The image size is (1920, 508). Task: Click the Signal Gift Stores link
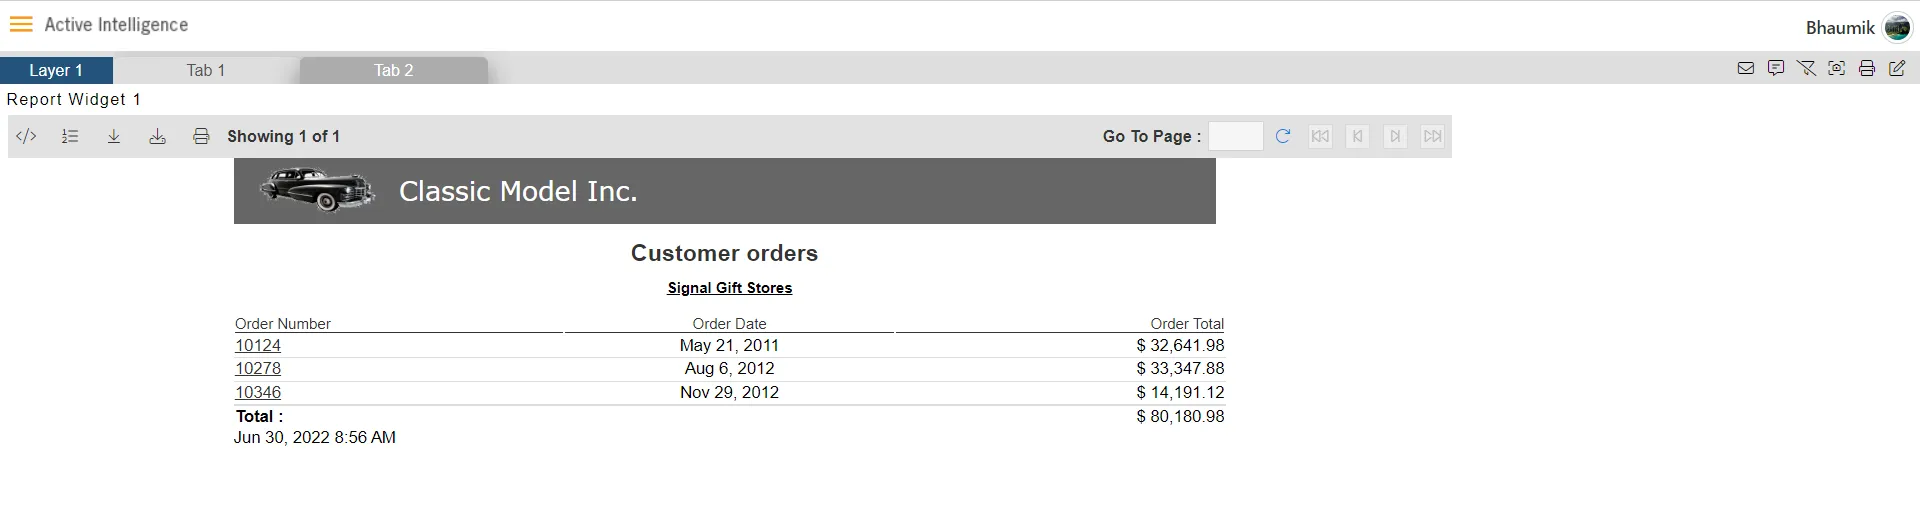[x=729, y=288]
